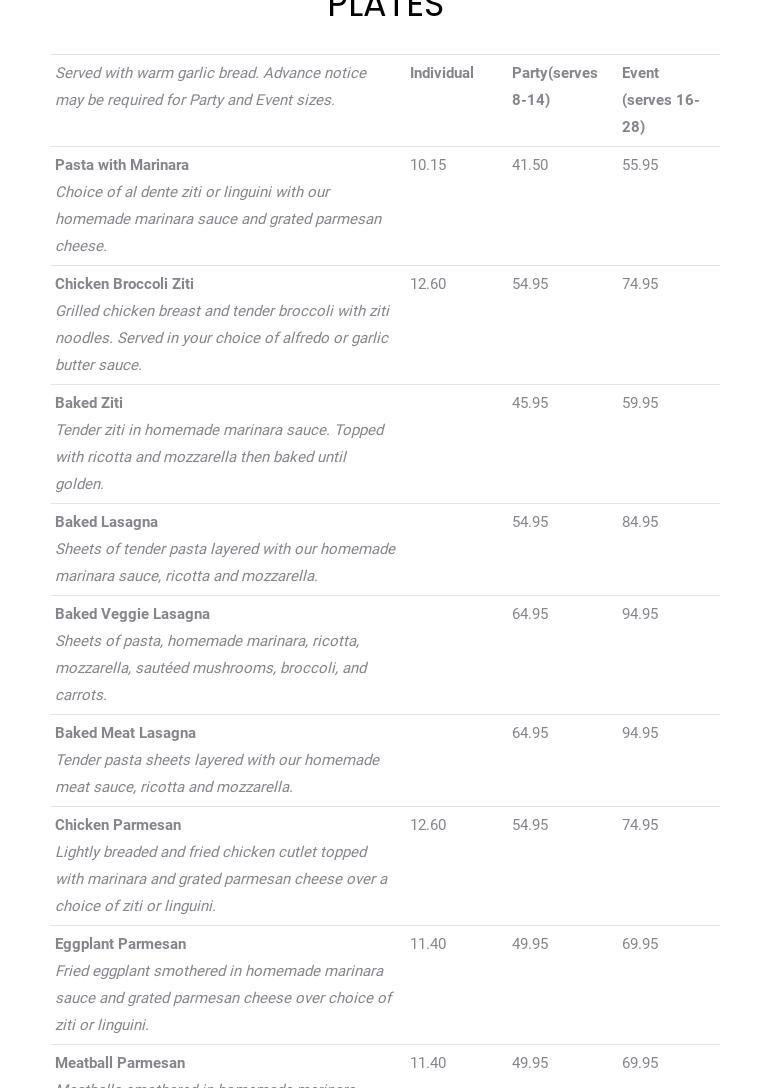Select the 55.95 Event price
The image size is (770, 1088).
coord(640,165)
